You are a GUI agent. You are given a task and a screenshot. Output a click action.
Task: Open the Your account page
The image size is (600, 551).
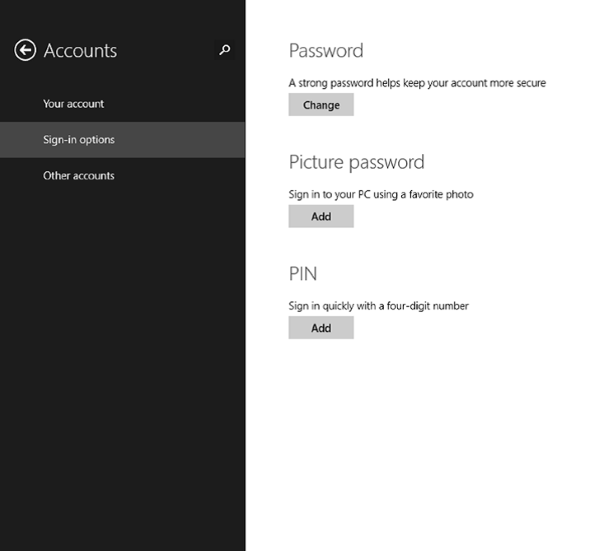(x=73, y=104)
